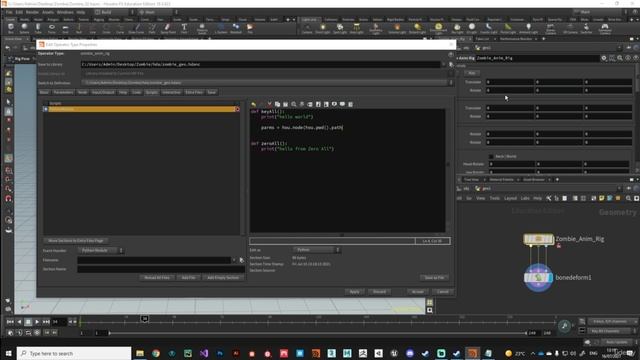The image size is (640, 360).
Task: Open the Layout menu in the network editor
Action: click(511, 198)
